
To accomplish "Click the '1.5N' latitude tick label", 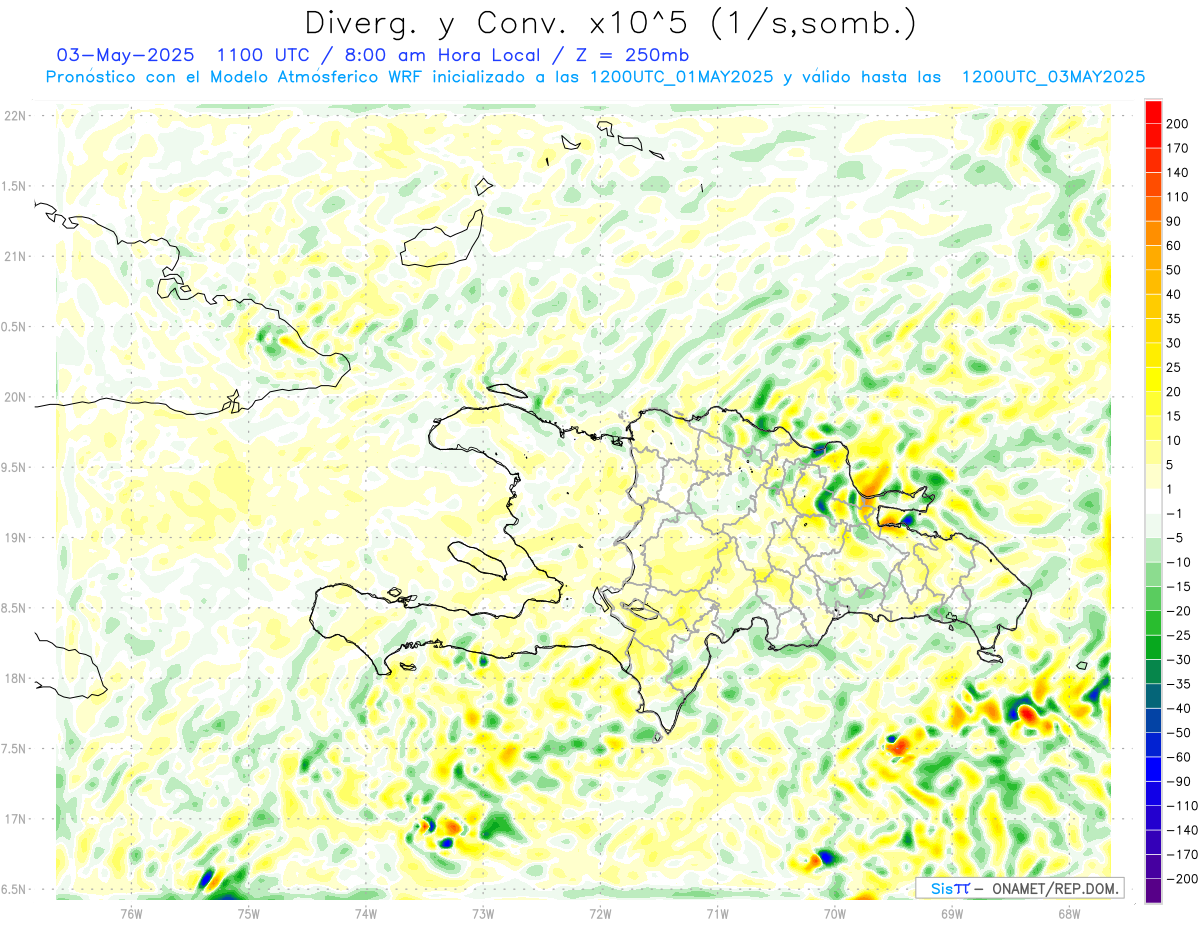I will [14, 186].
